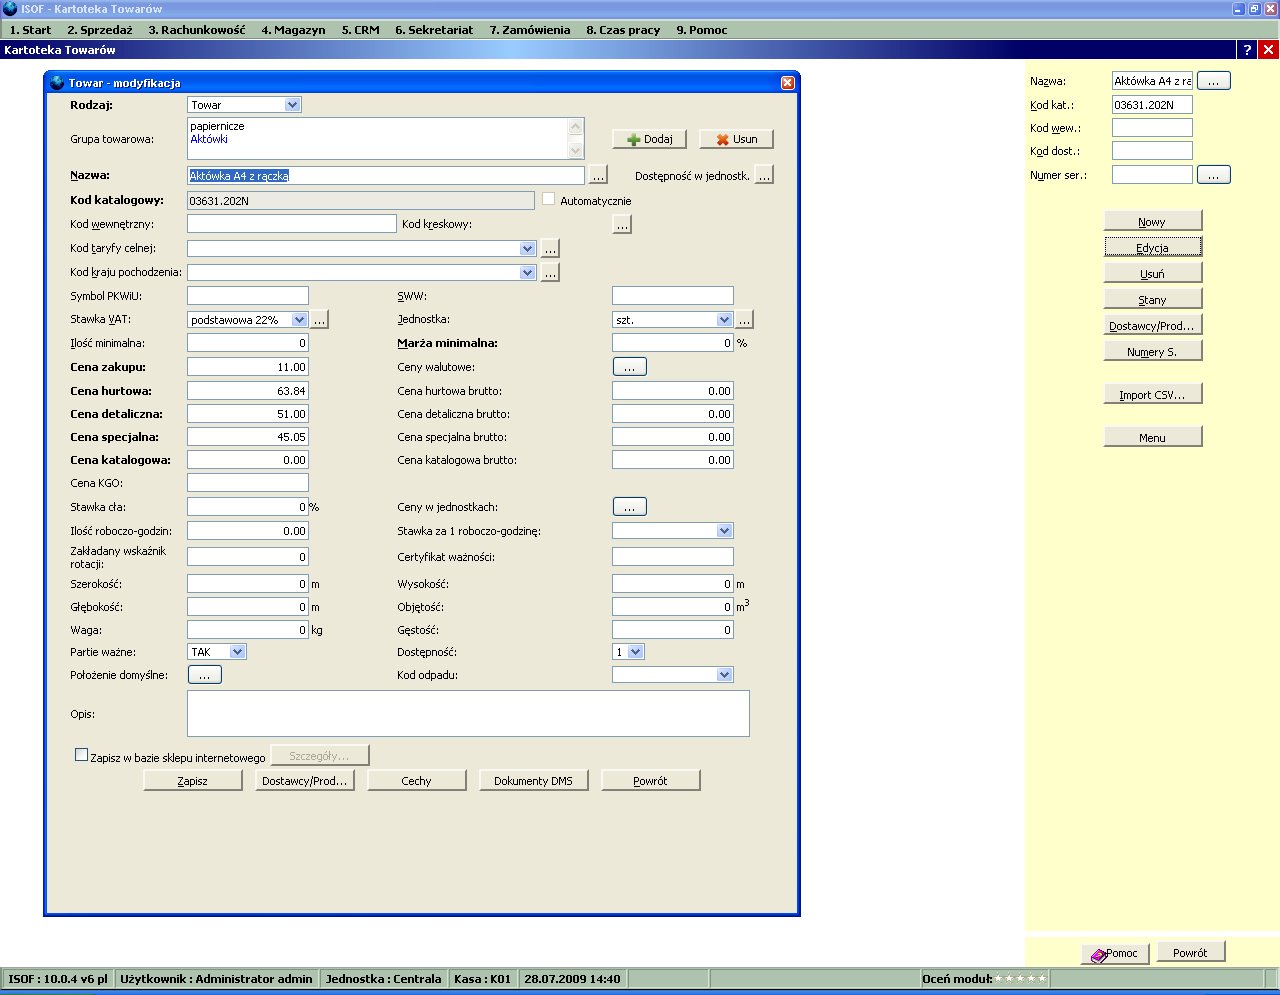This screenshot has height=995, width=1280.
Task: Open the Pomoc help book button
Action: (x=1115, y=954)
